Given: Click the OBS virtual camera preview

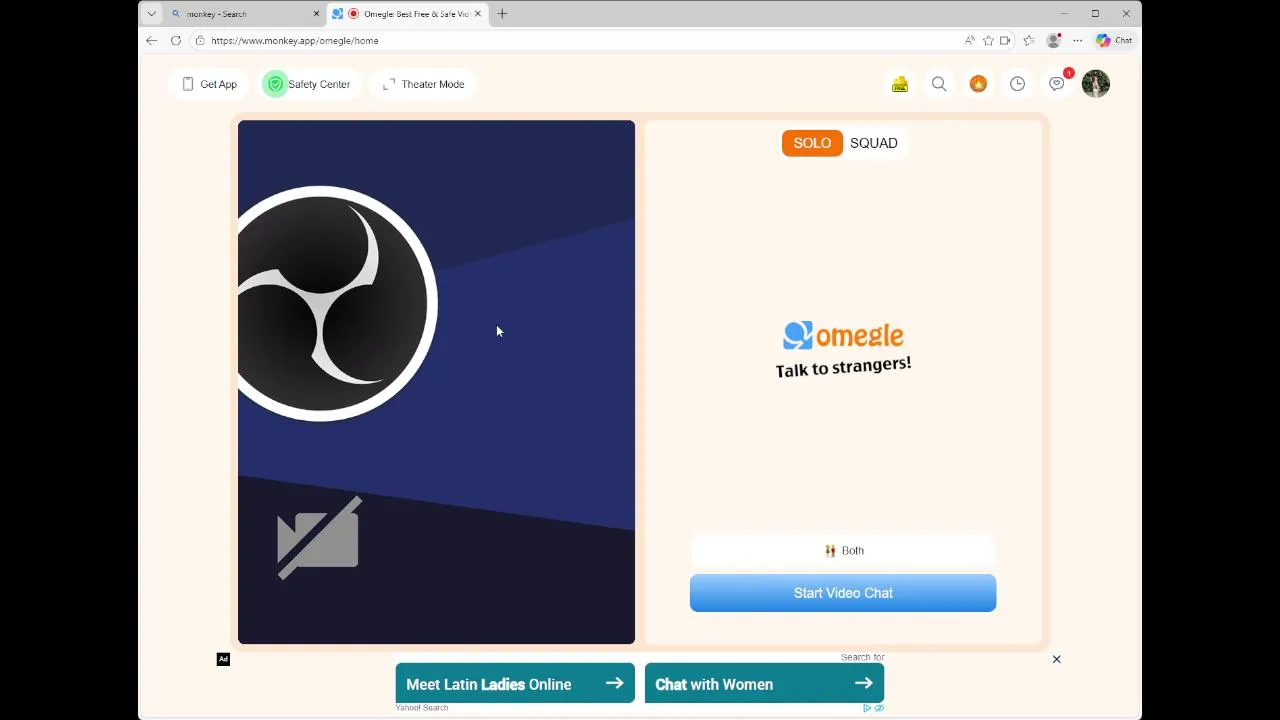Looking at the screenshot, I should pyautogui.click(x=436, y=382).
